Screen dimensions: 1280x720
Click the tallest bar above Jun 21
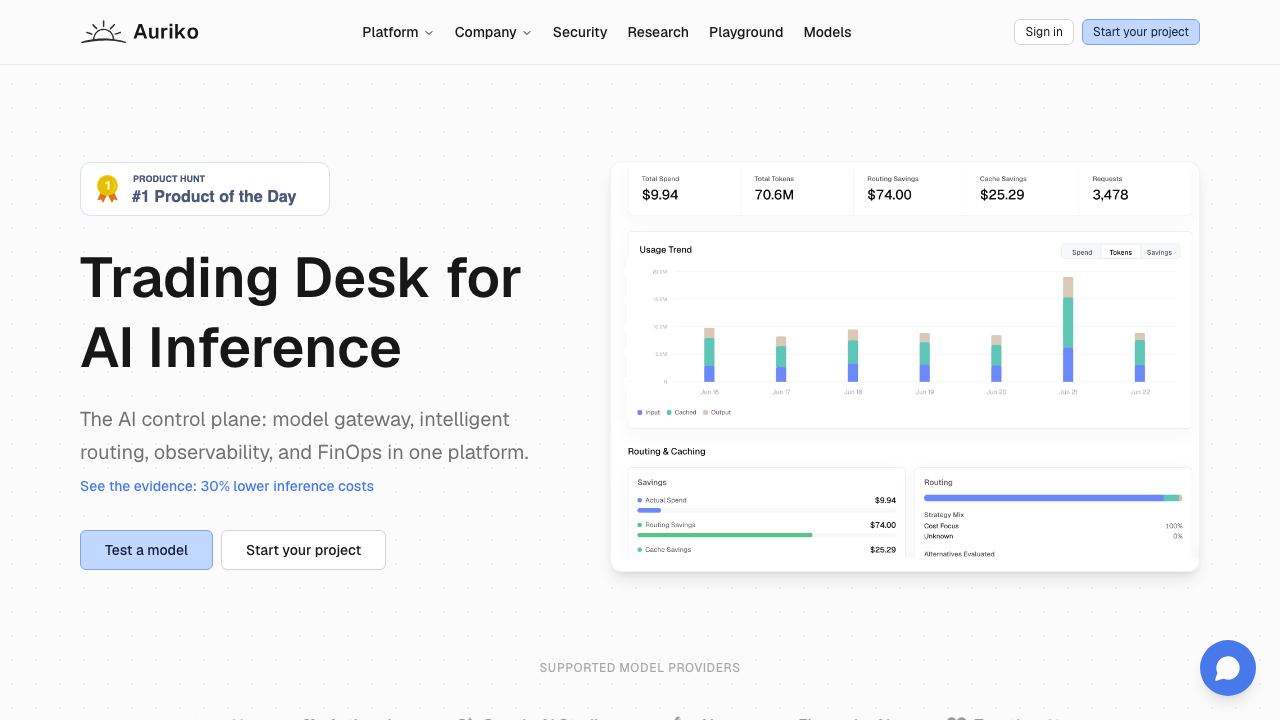point(1068,329)
